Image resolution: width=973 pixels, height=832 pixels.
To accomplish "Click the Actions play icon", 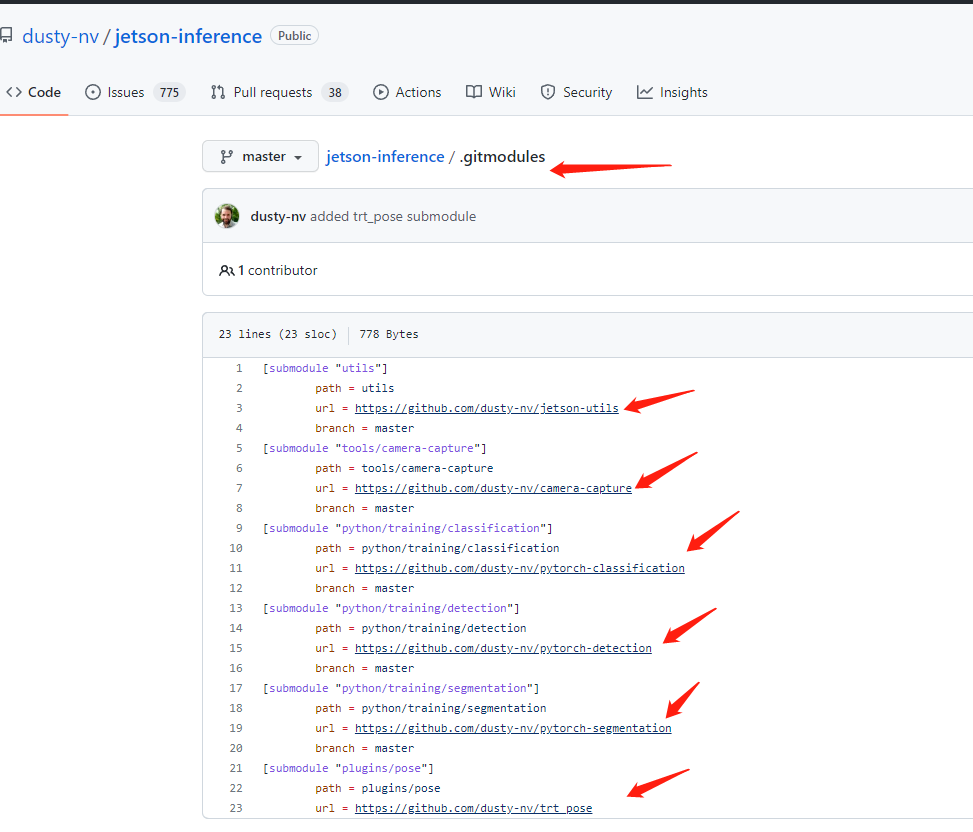I will pos(381,92).
